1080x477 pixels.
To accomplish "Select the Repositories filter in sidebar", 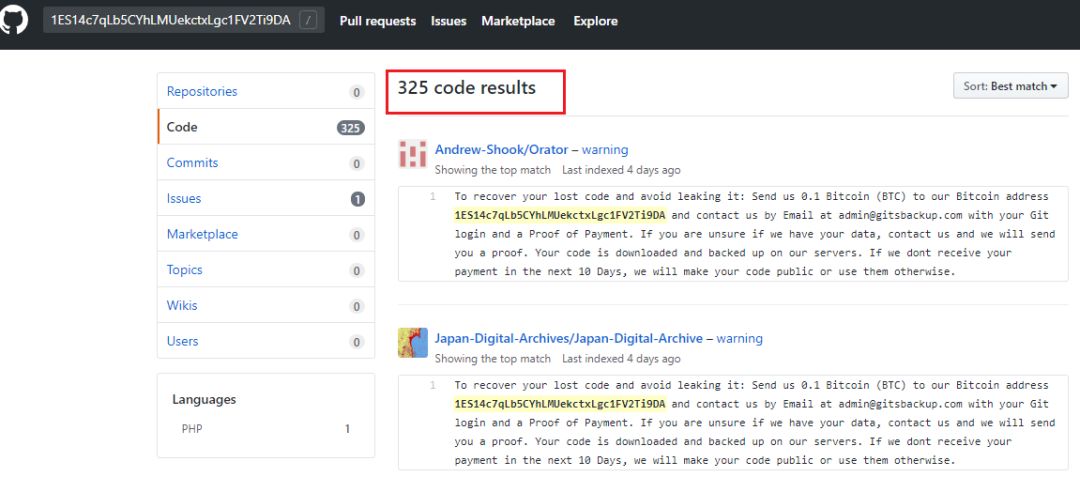I will click(266, 91).
